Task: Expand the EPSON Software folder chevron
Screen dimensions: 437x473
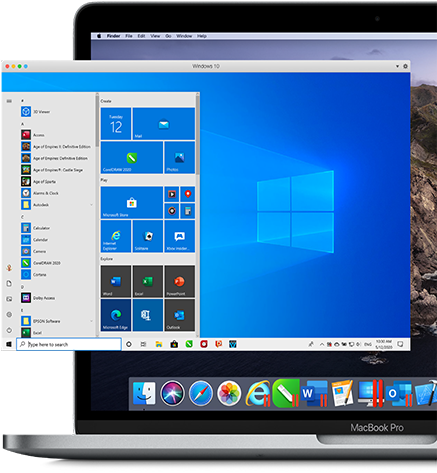Action: [91, 321]
